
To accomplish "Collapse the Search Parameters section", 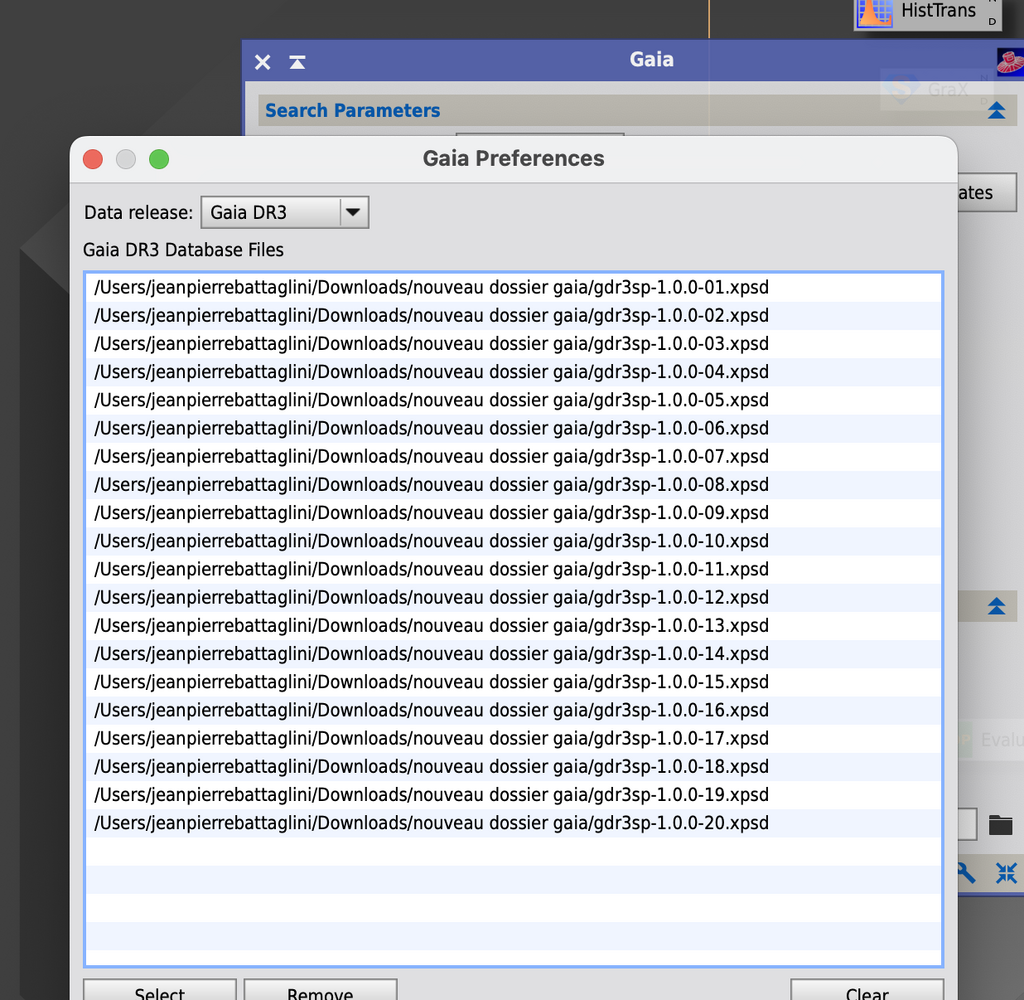I will tap(996, 110).
